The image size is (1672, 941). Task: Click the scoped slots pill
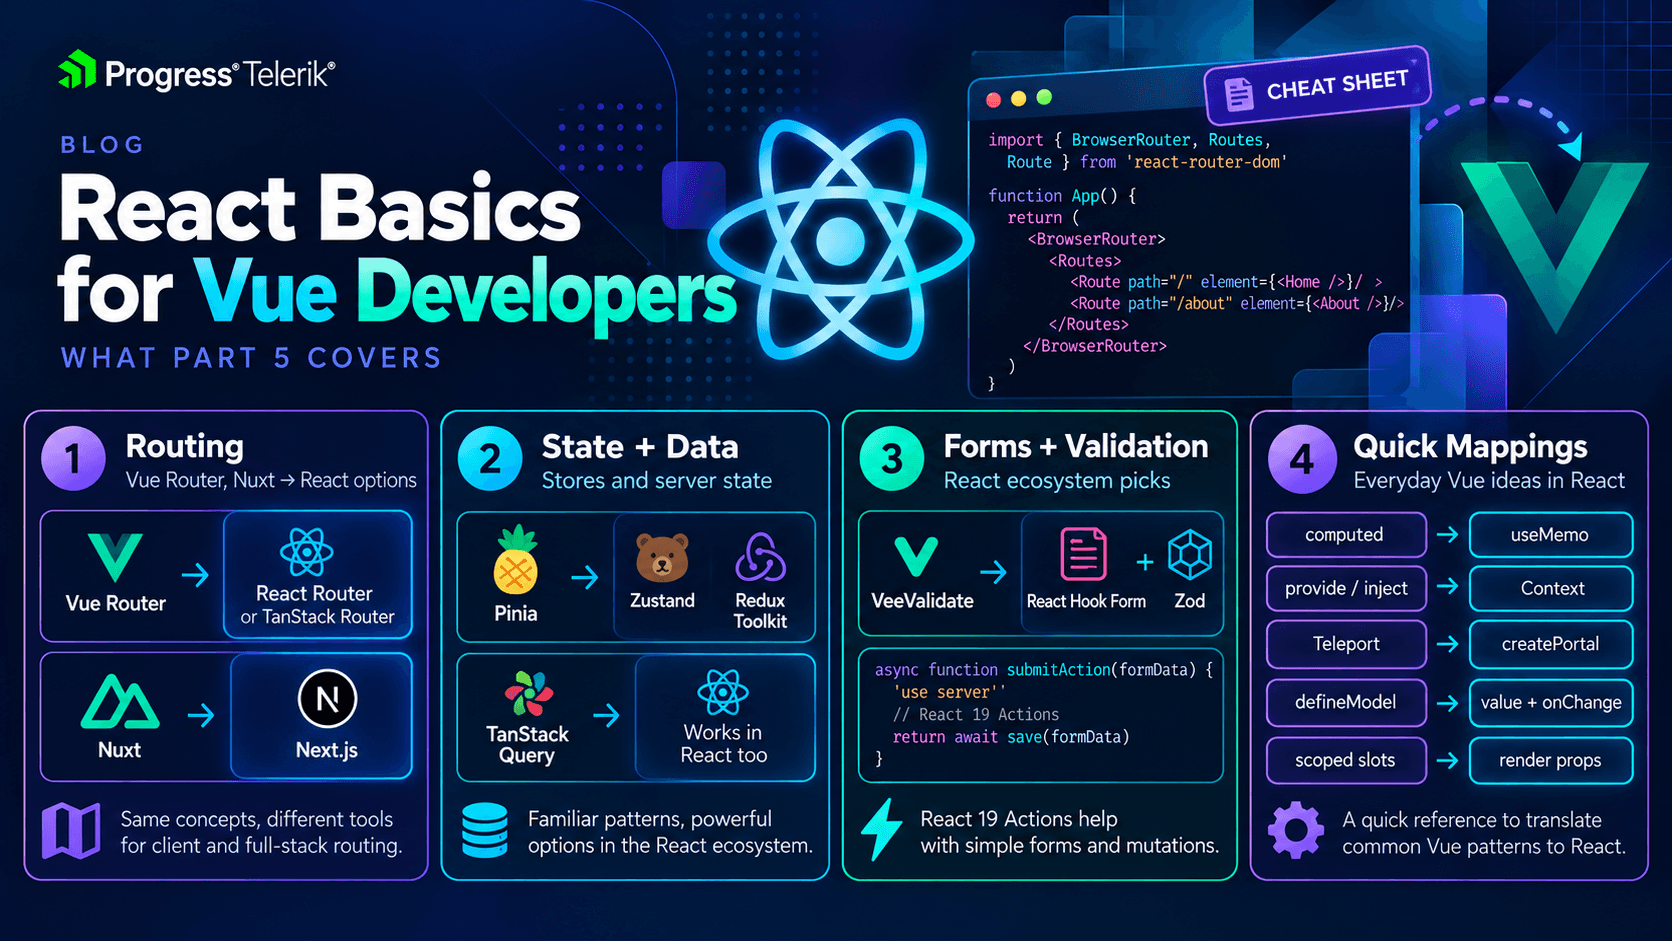pyautogui.click(x=1346, y=760)
